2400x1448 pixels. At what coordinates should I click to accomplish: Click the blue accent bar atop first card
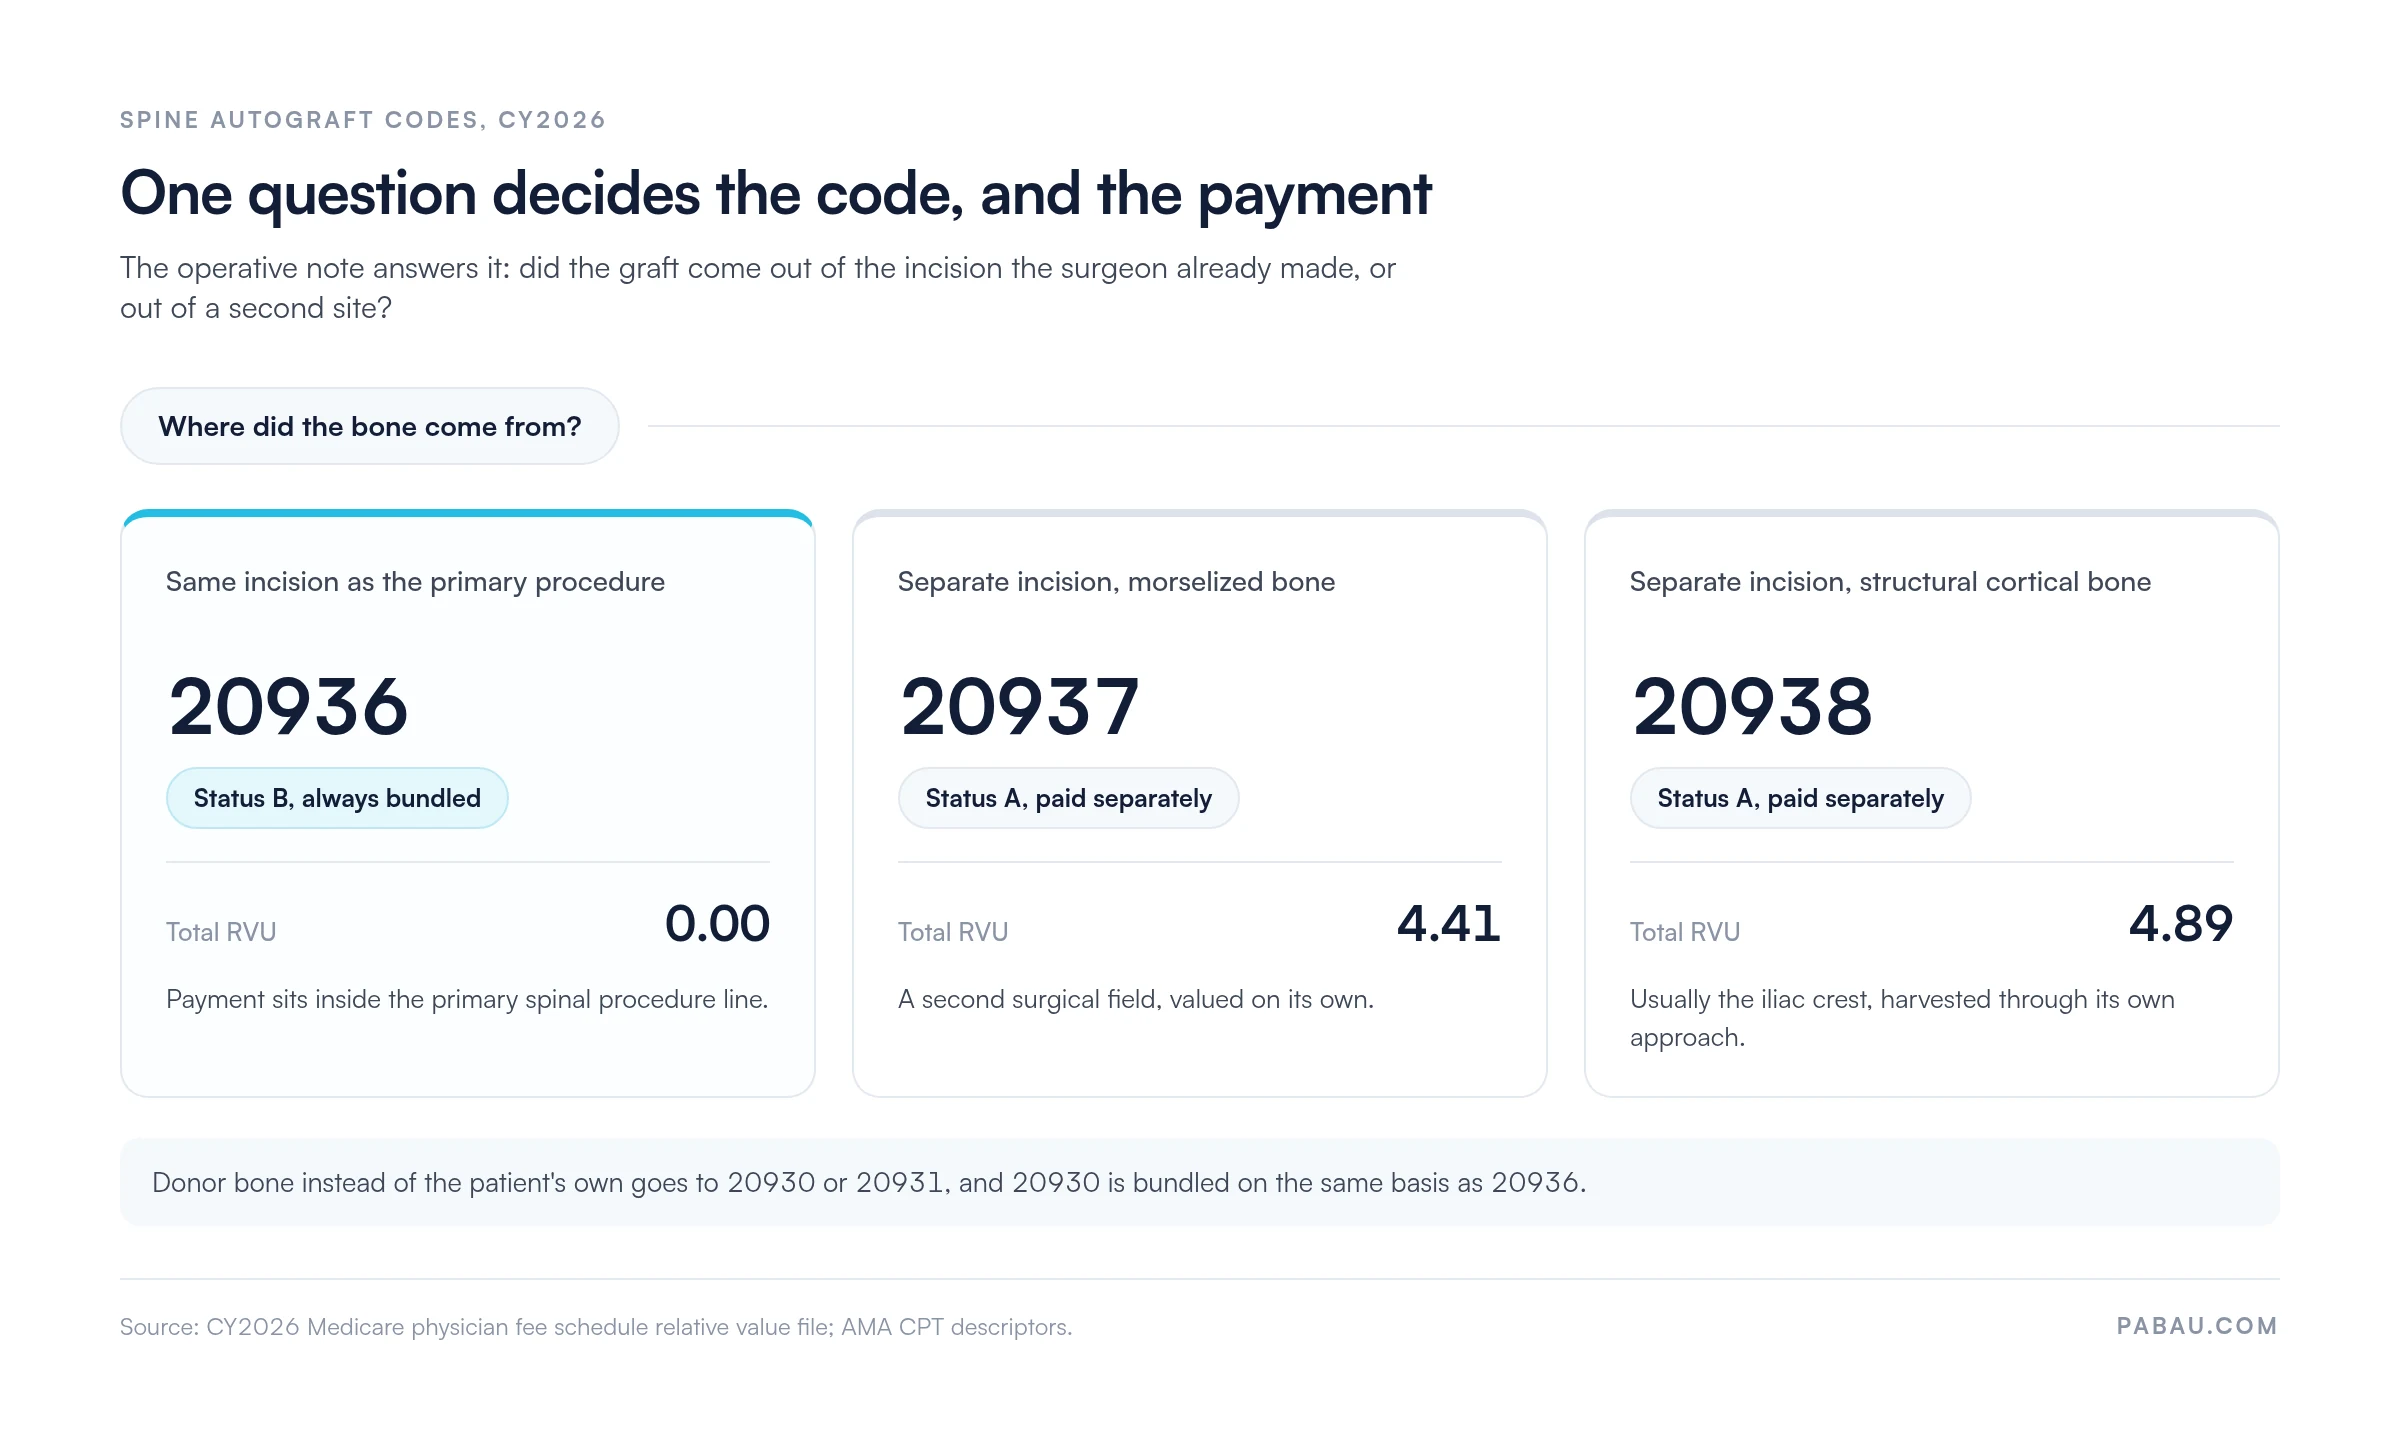[x=468, y=514]
